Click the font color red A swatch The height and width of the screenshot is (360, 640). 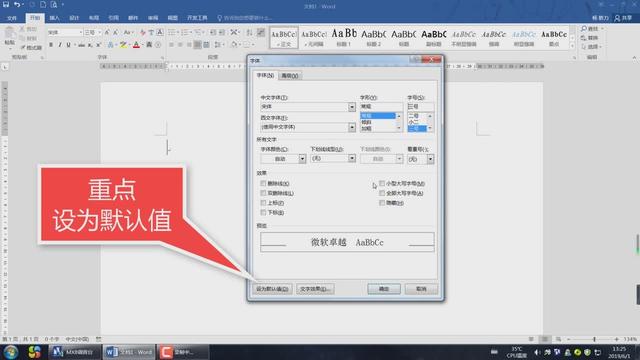click(136, 45)
